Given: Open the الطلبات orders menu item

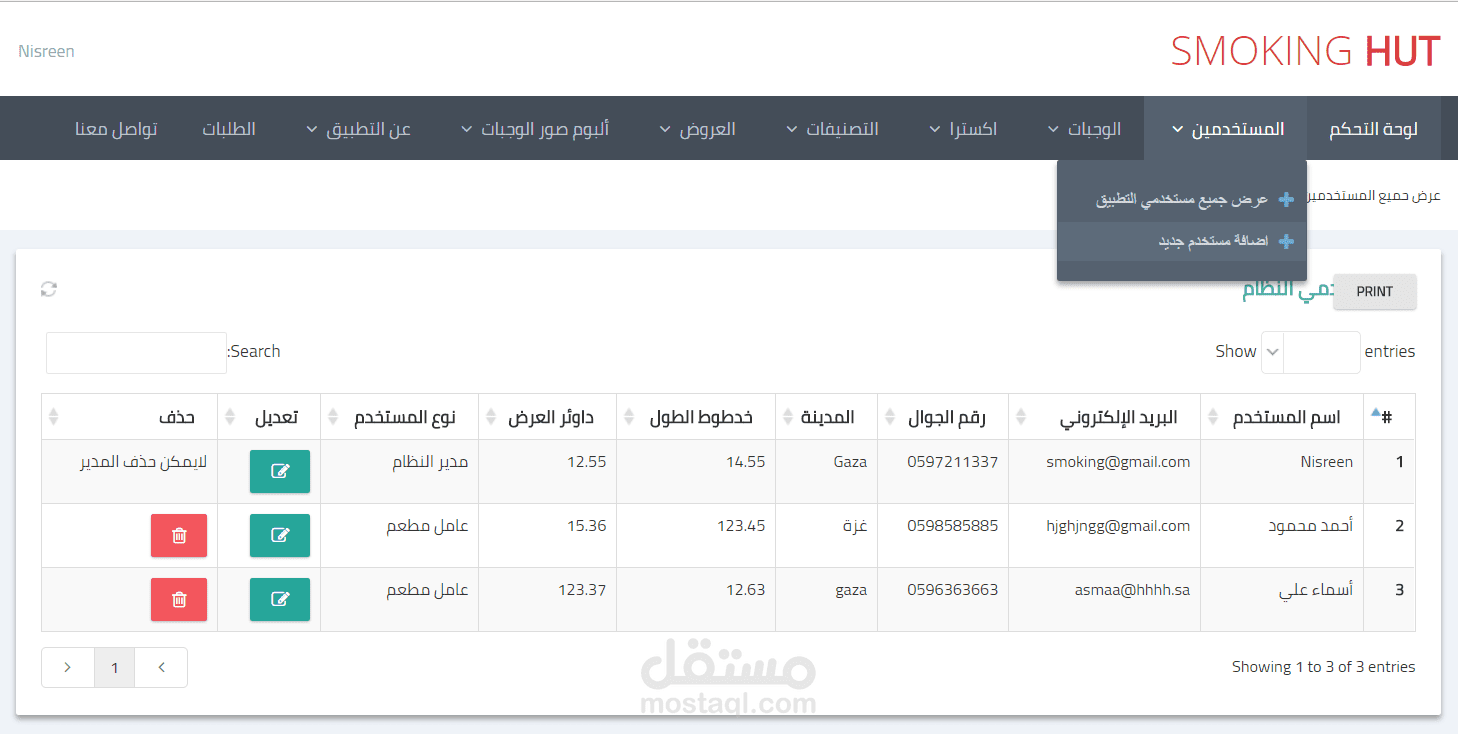Looking at the screenshot, I should click(x=229, y=129).
